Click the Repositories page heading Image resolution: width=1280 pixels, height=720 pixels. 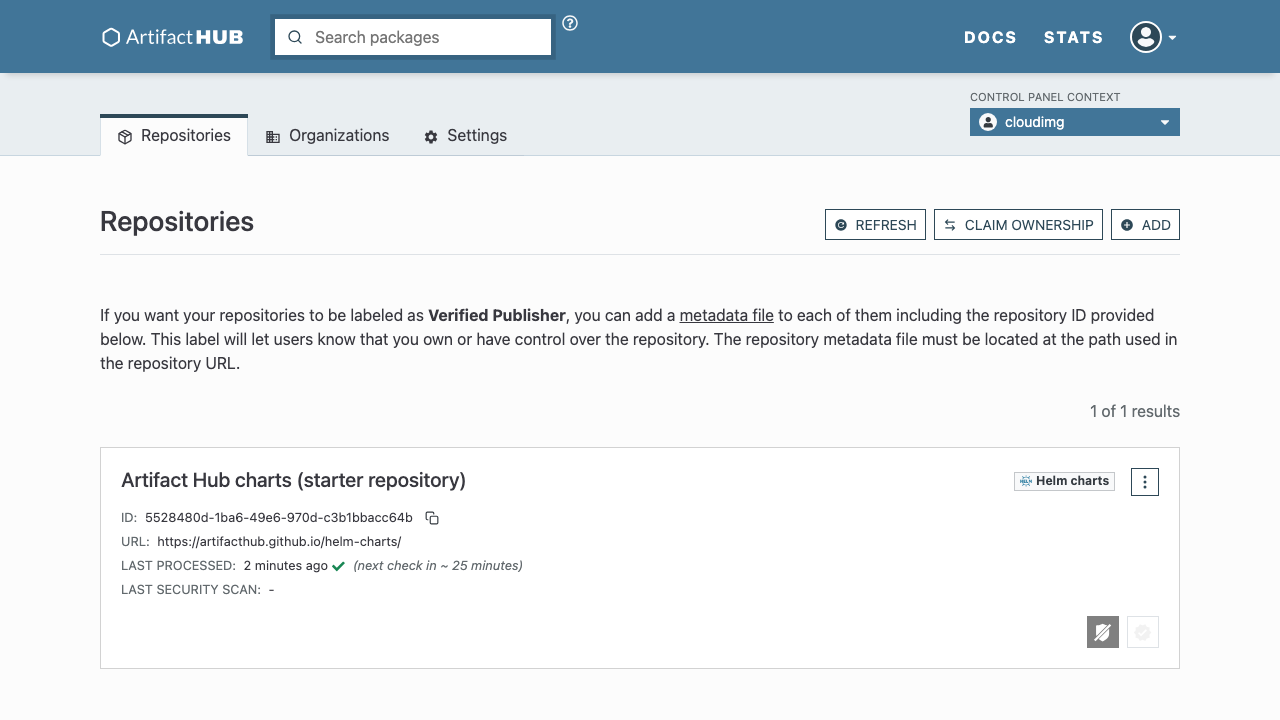177,222
